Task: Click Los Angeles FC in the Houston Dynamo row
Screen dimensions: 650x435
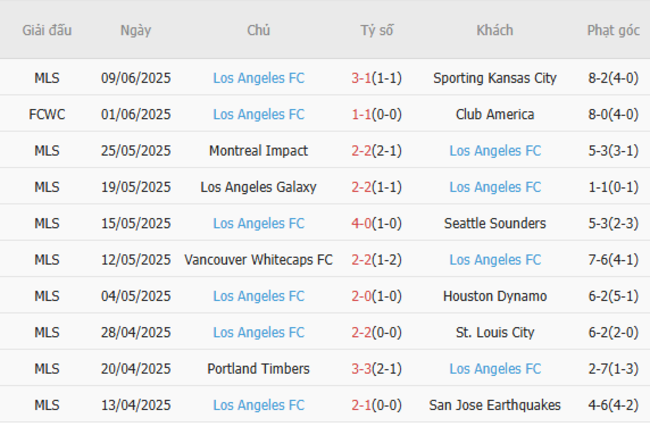Action: point(258,296)
